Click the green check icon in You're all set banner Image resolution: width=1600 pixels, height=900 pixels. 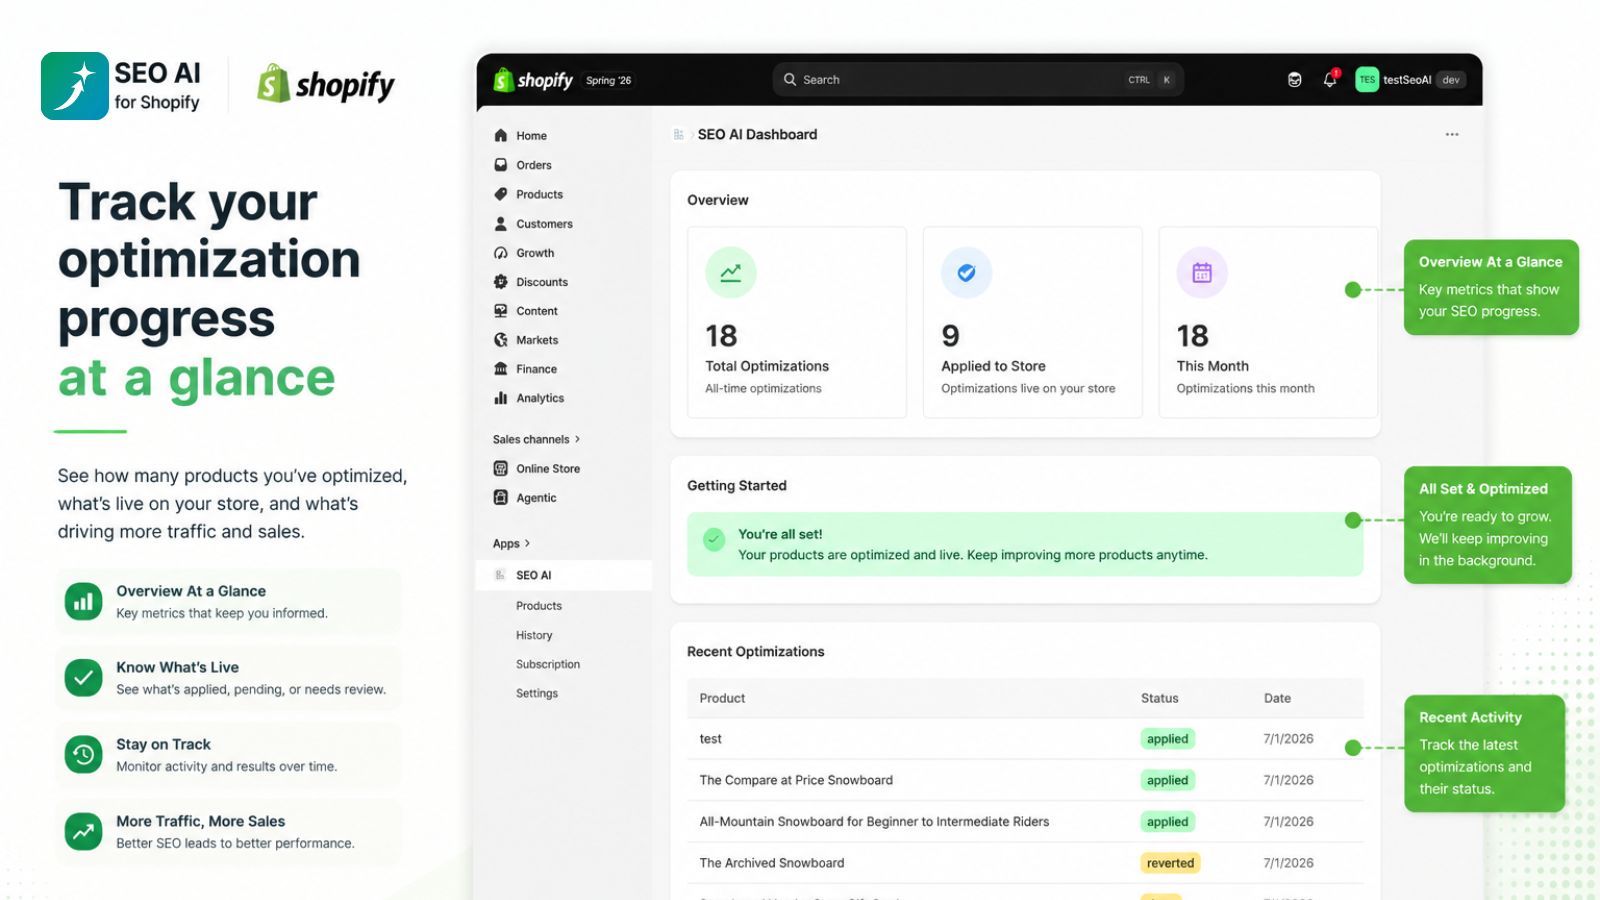[714, 540]
